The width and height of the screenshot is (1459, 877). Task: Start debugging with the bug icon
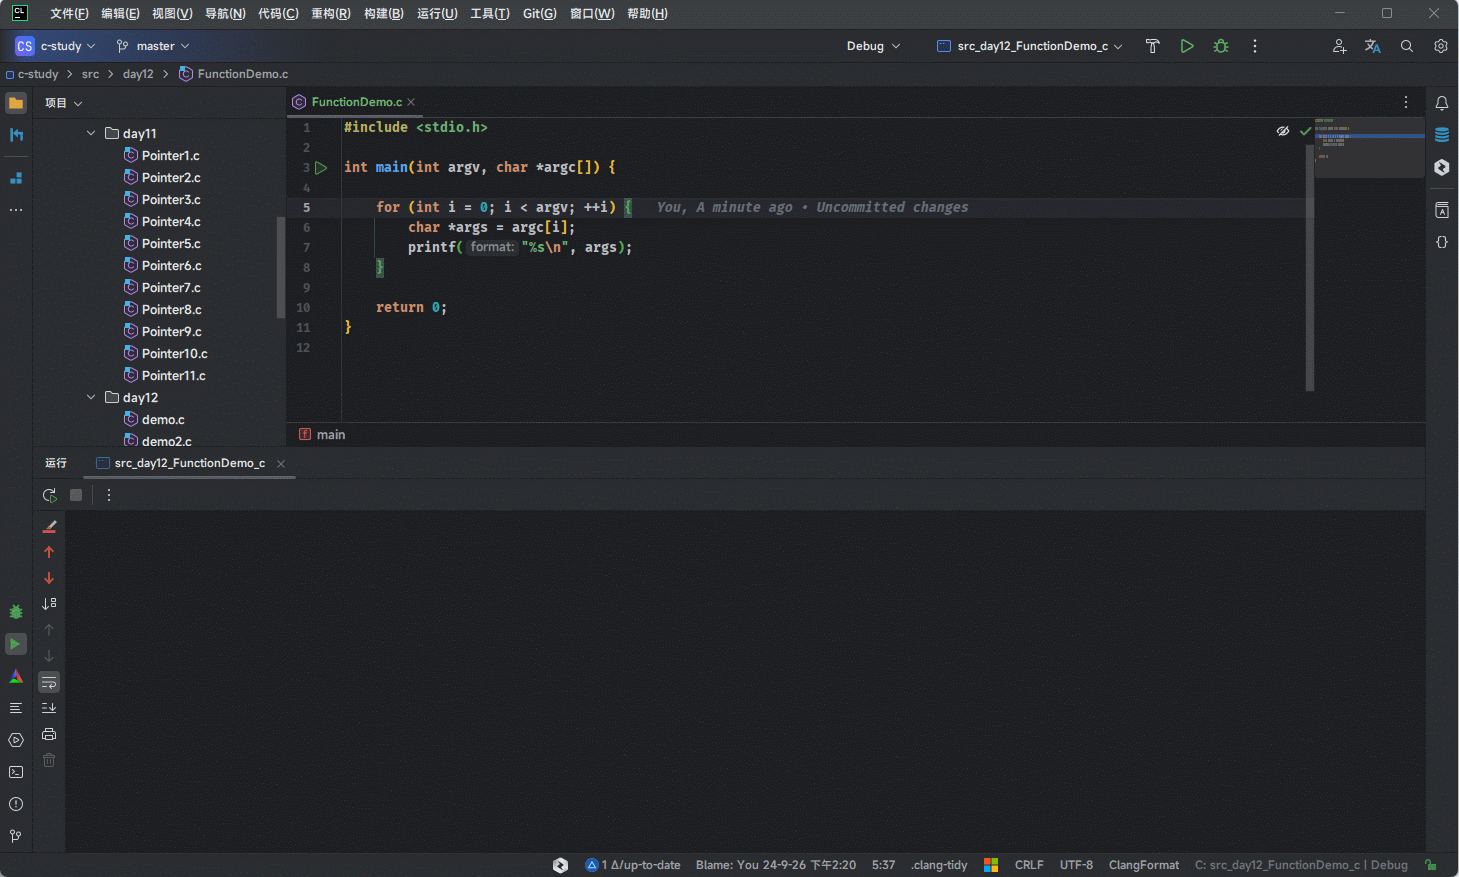coord(1220,46)
